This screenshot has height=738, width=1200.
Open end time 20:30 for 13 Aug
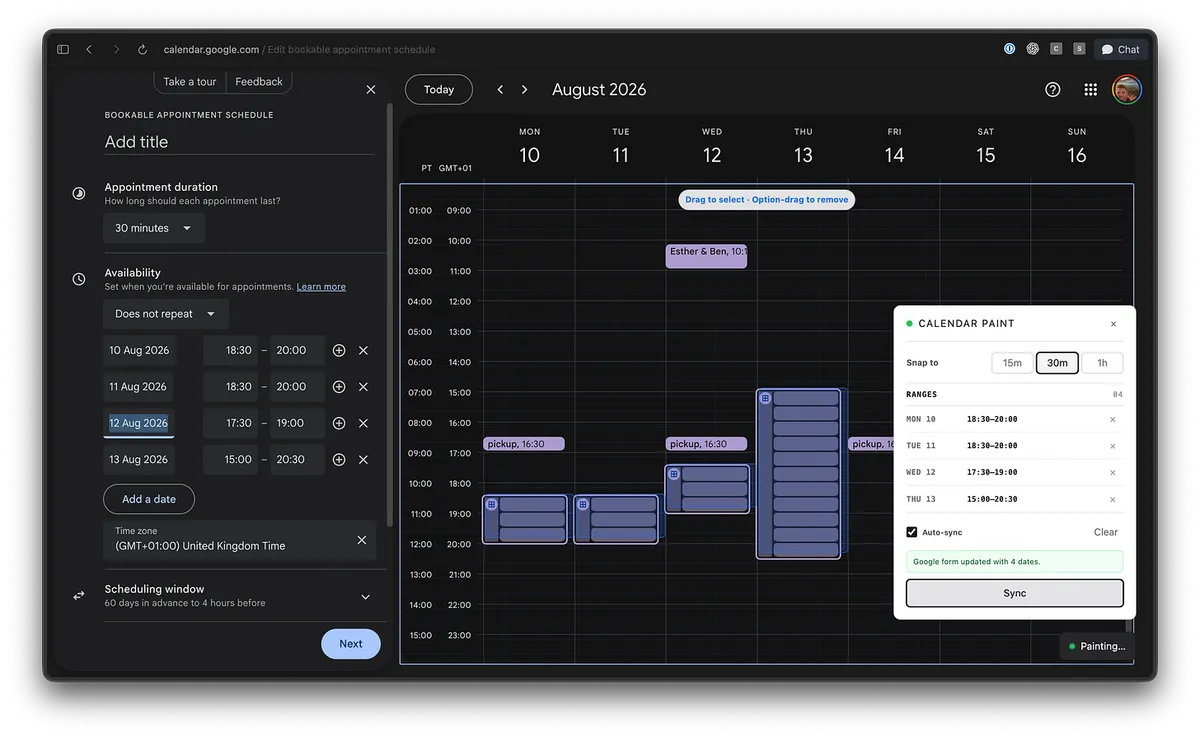point(297,460)
